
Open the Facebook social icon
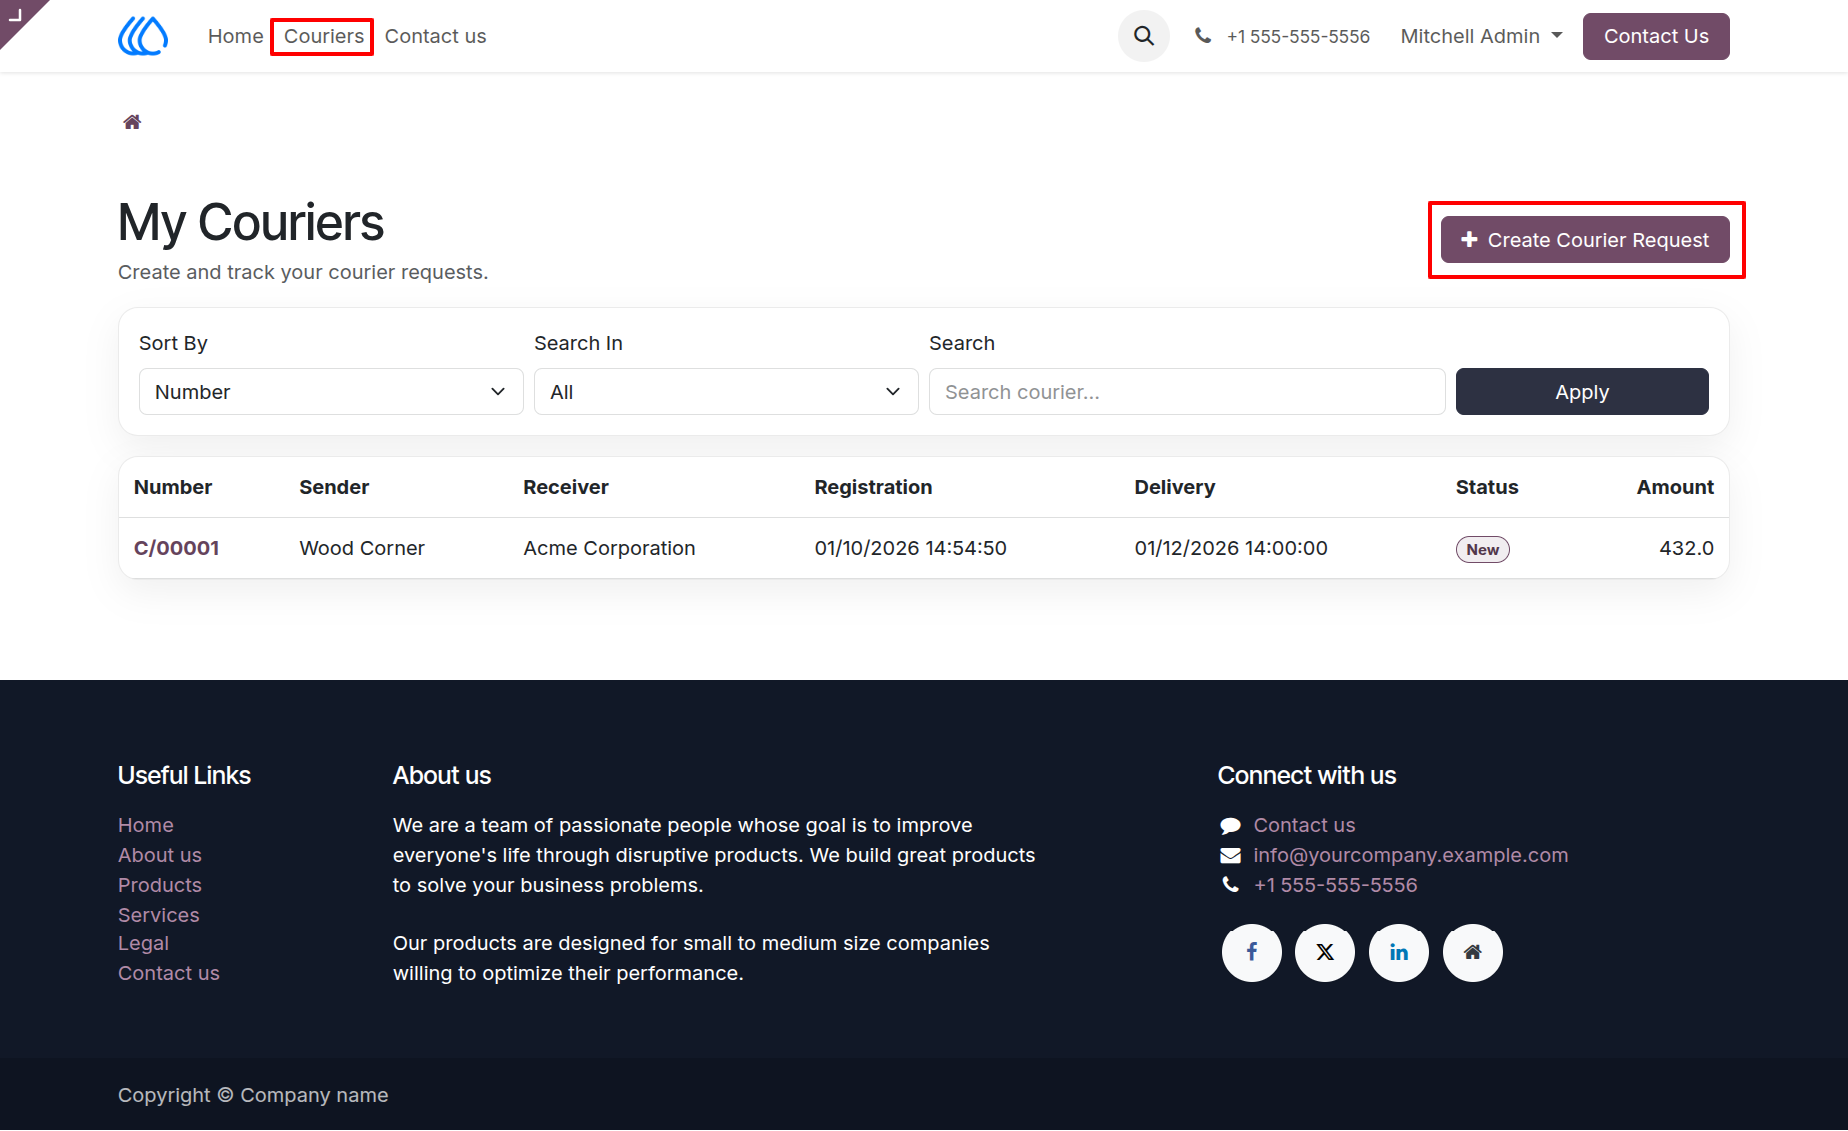1251,952
